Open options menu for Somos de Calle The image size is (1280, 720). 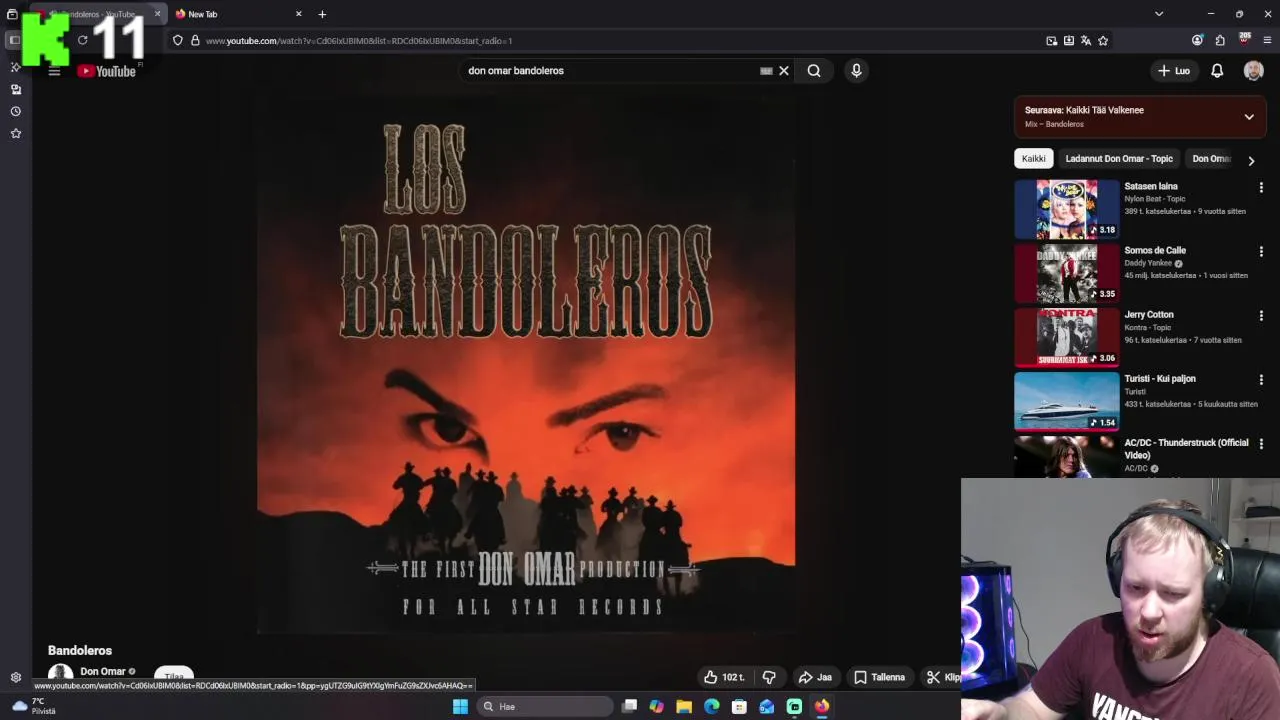(x=1261, y=251)
